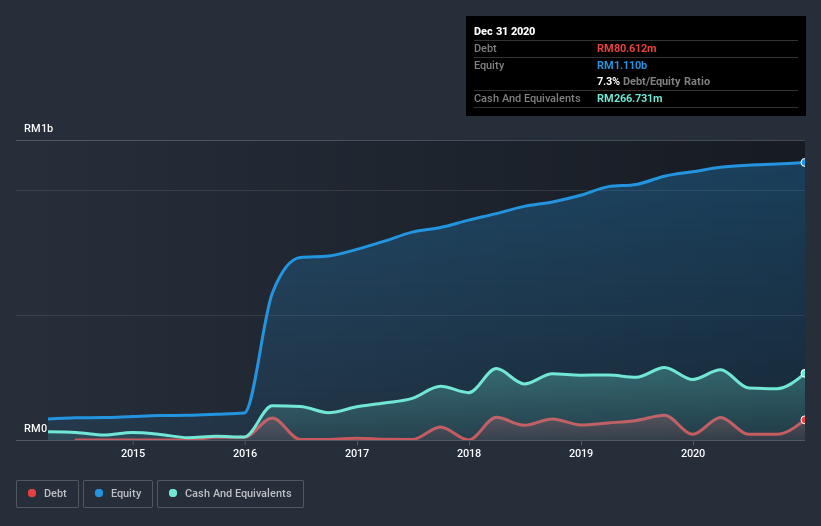Click the RM0 y-axis label

click(x=36, y=429)
